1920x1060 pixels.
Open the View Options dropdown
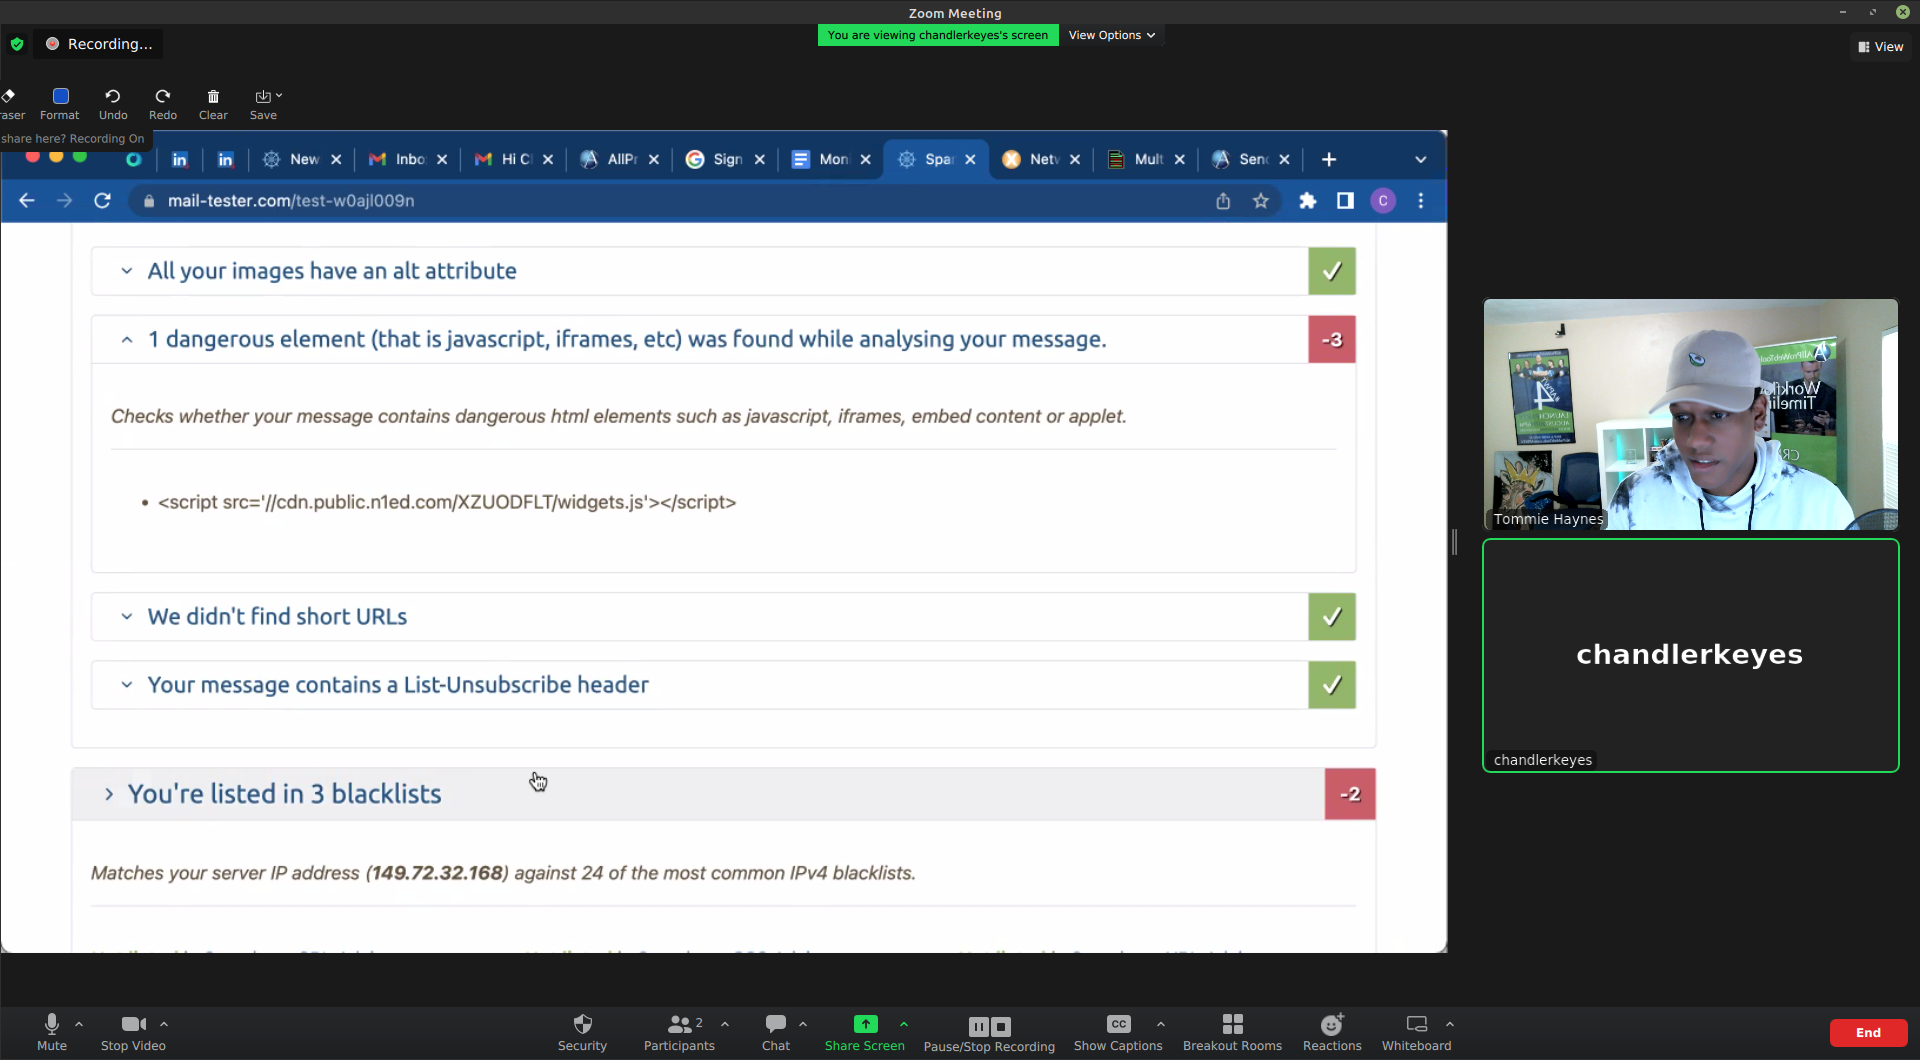(1111, 35)
